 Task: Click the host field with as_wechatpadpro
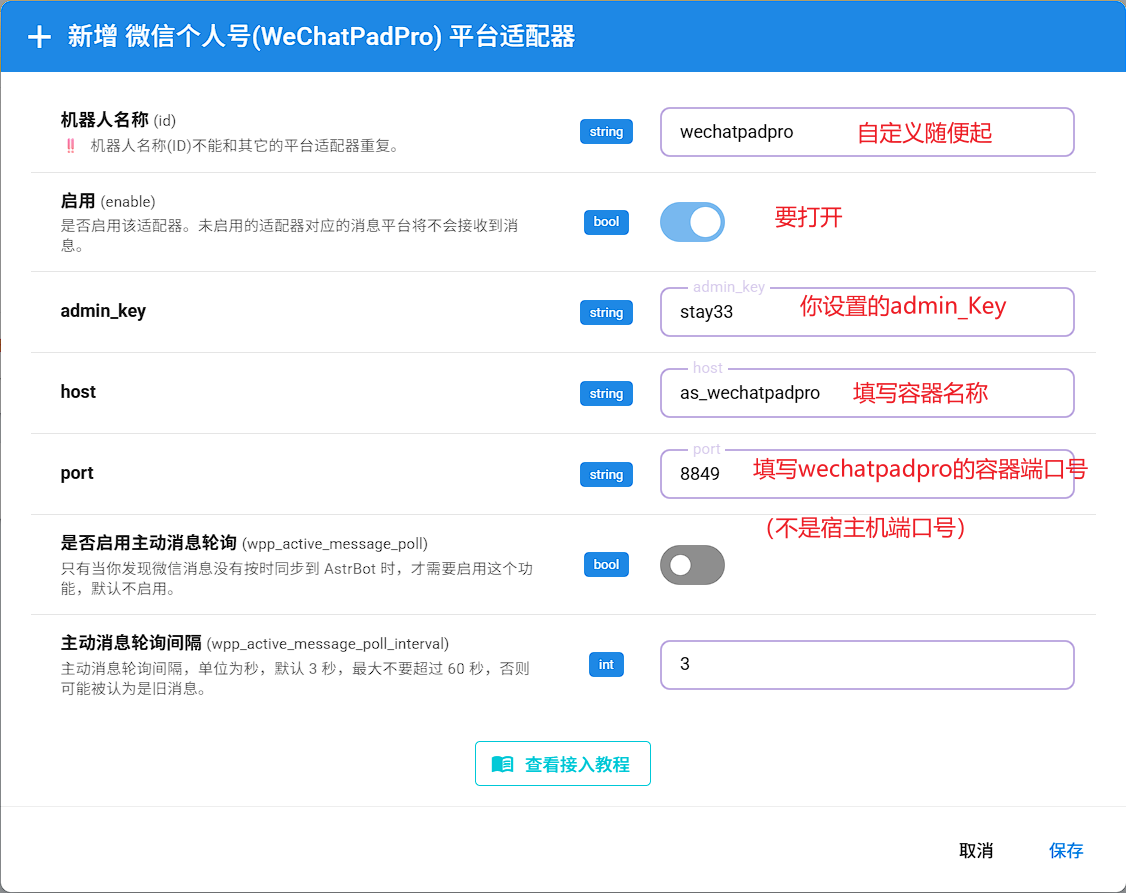pyautogui.click(x=867, y=393)
